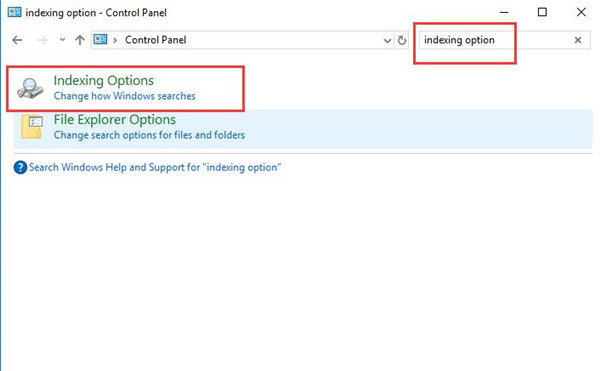Click the blue help question mark icon

click(x=20, y=168)
